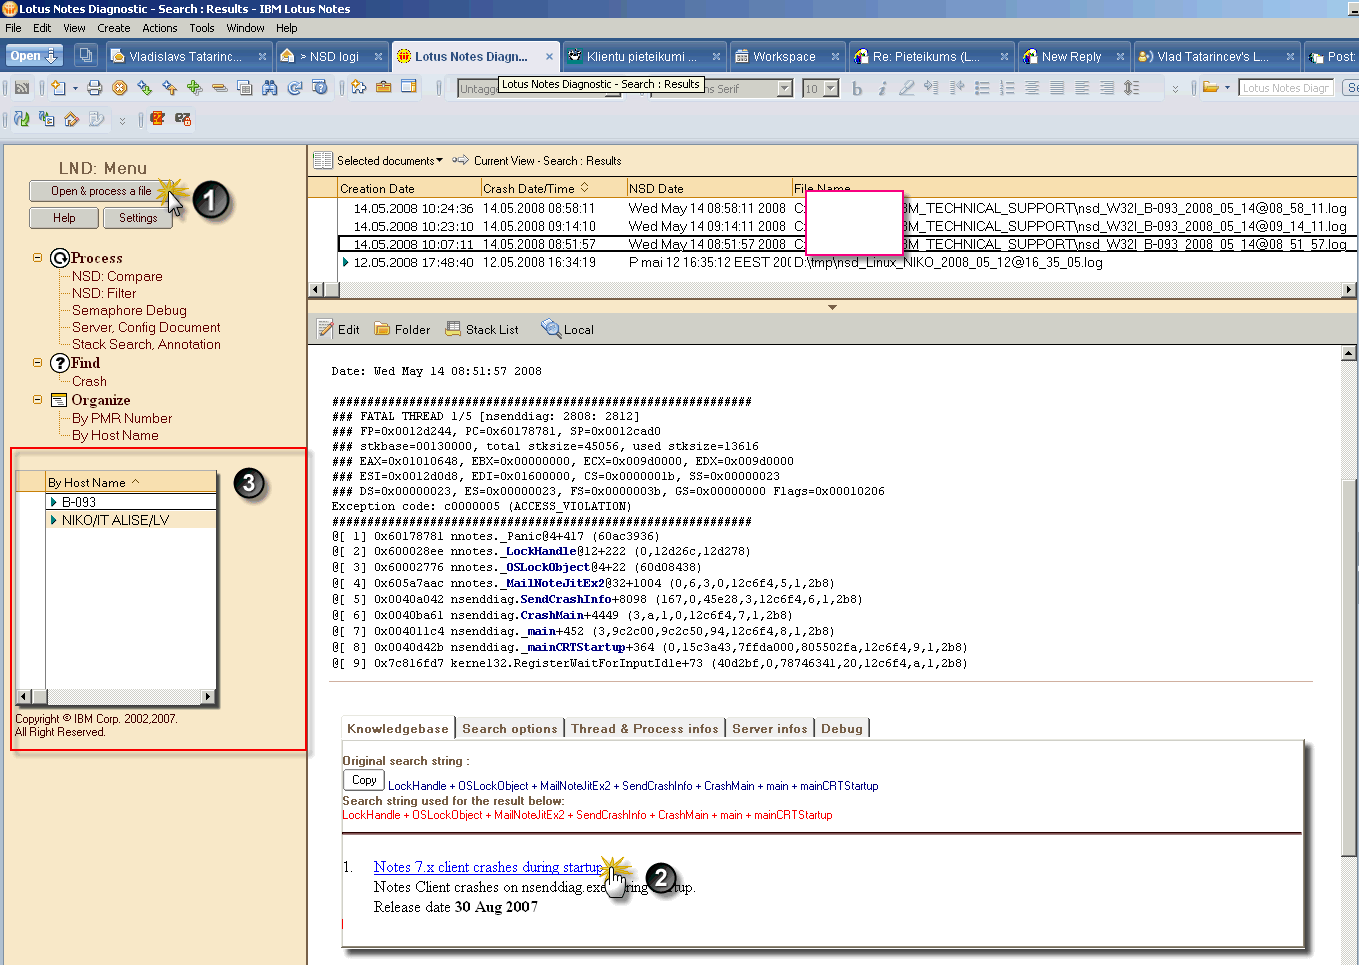Click the binoculars search icon
1359x965 pixels.
(269, 88)
